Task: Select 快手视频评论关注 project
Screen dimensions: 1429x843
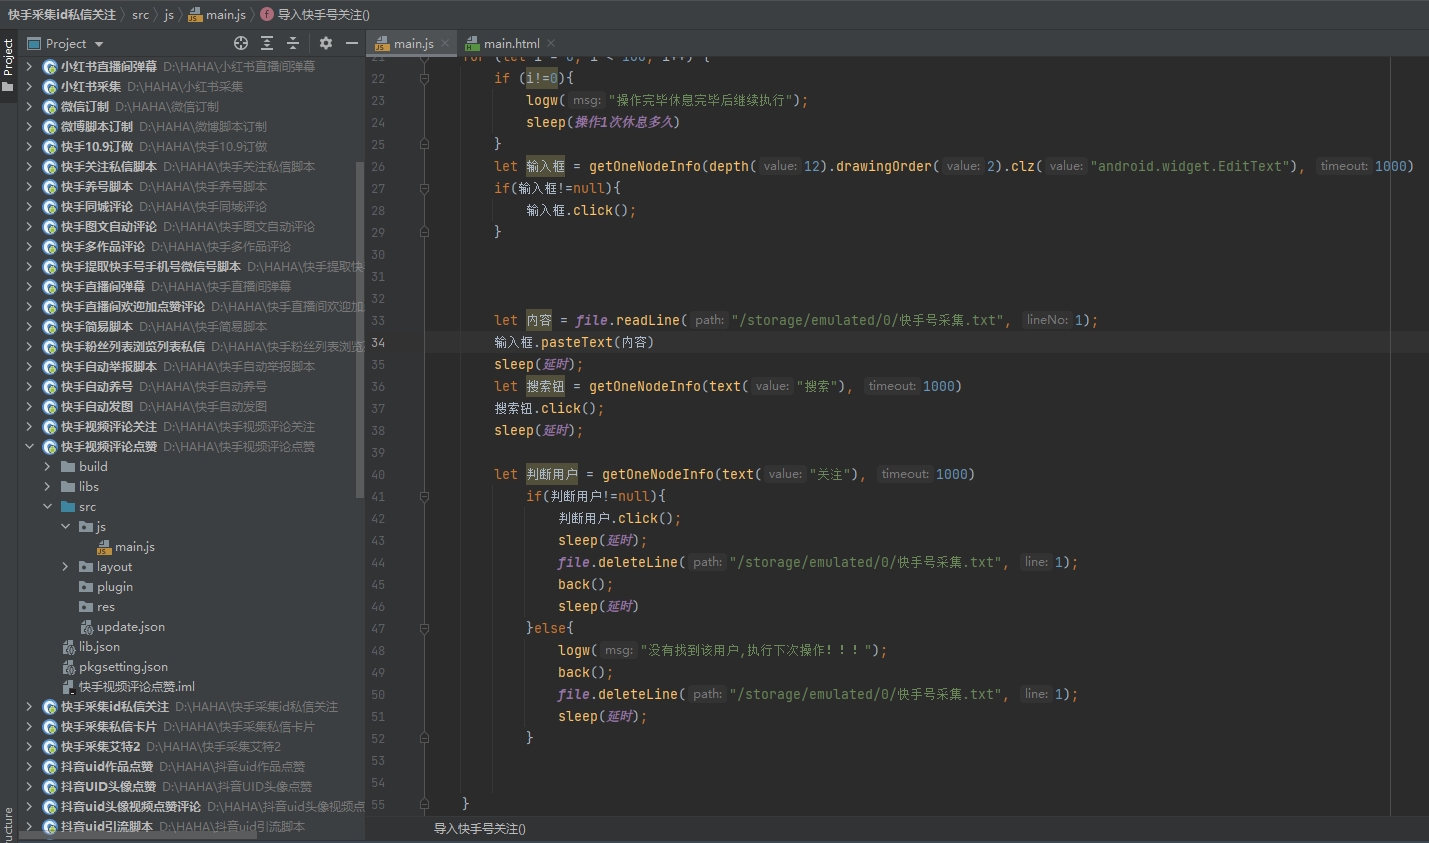Action: 108,426
